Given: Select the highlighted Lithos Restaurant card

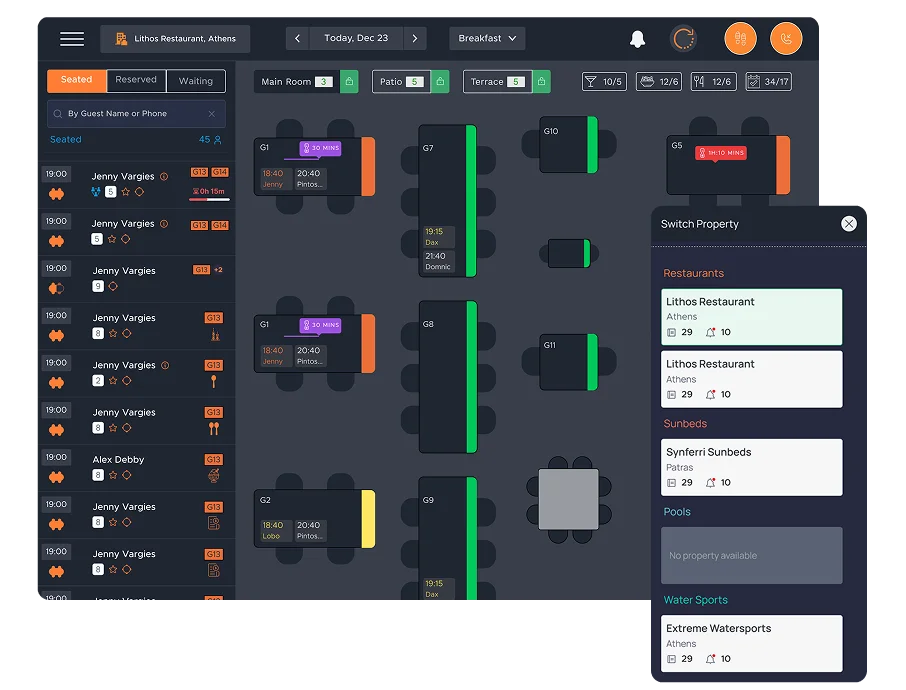Looking at the screenshot, I should click(751, 317).
